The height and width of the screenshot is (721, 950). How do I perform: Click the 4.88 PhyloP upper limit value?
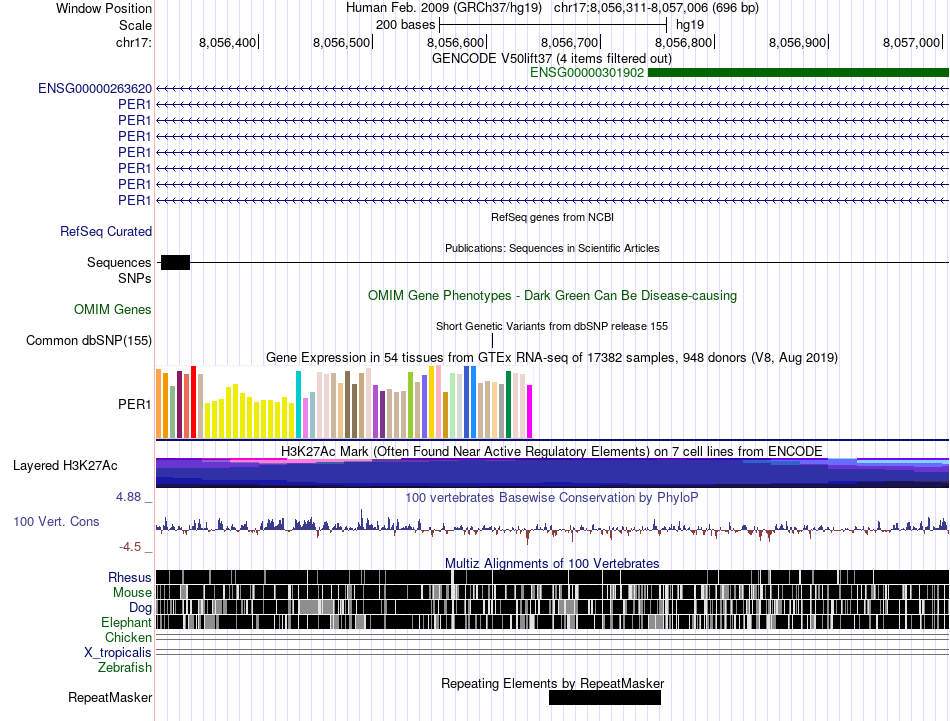click(128, 497)
